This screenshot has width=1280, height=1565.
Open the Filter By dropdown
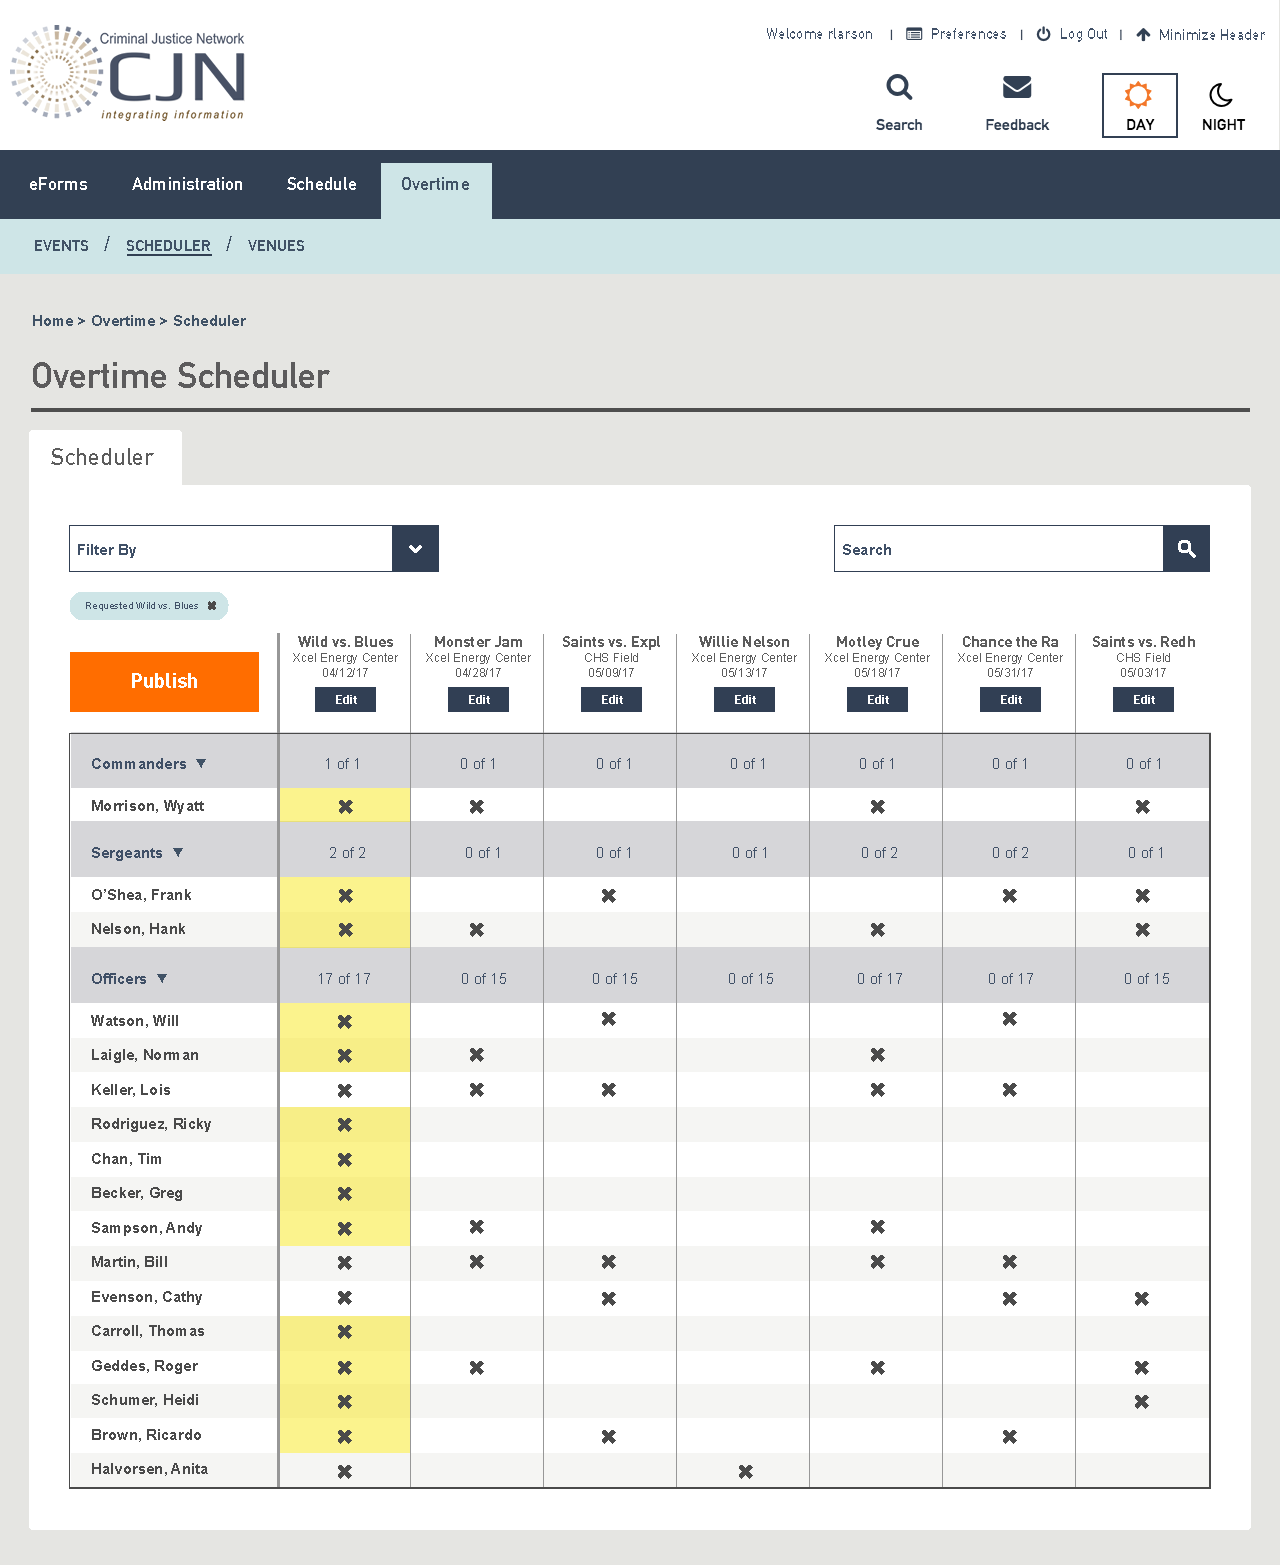(254, 549)
